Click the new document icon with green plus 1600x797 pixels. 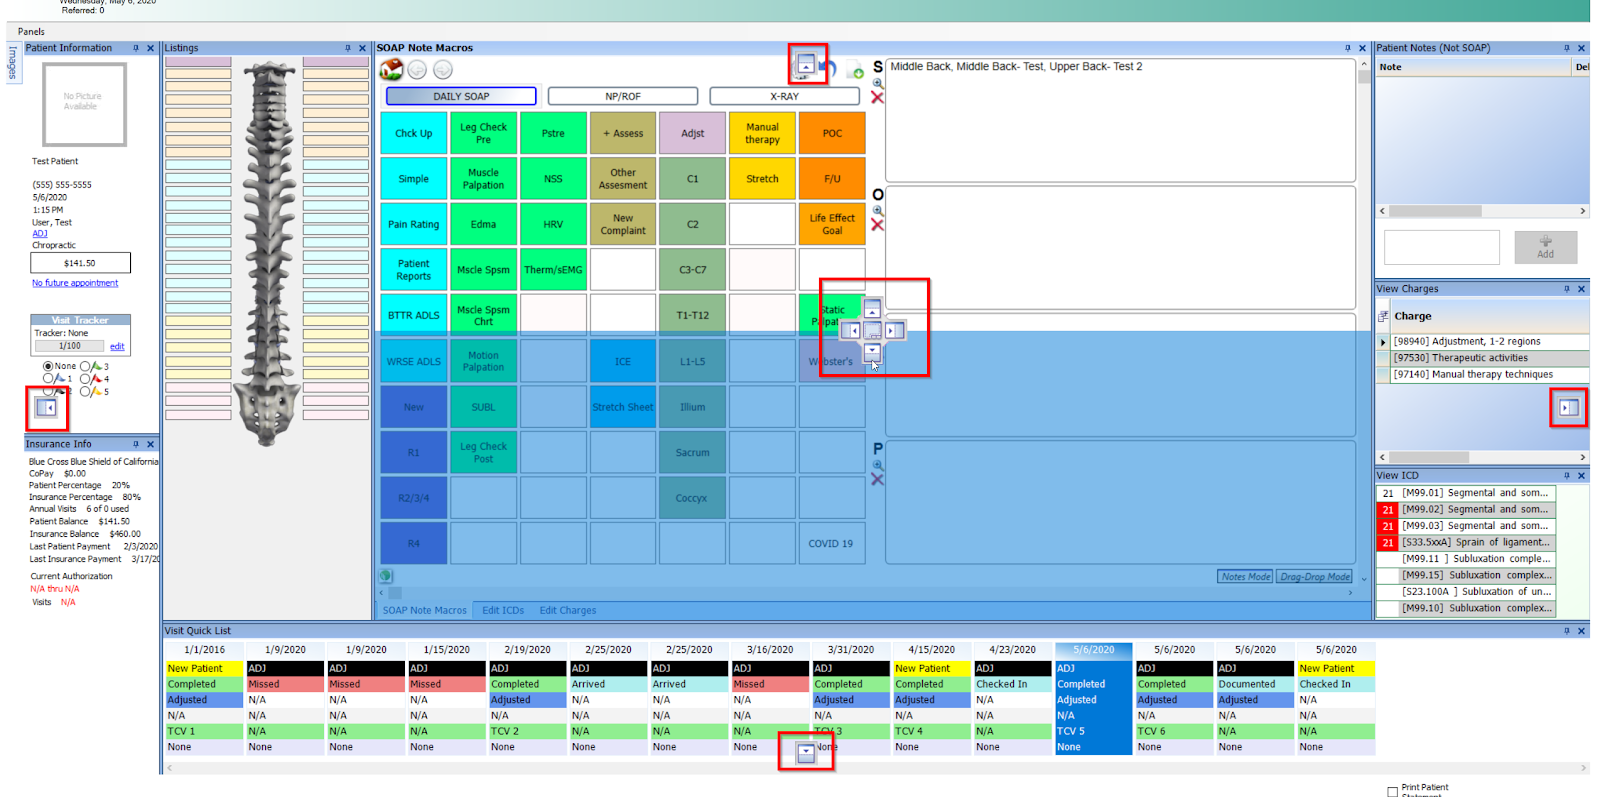pos(855,70)
